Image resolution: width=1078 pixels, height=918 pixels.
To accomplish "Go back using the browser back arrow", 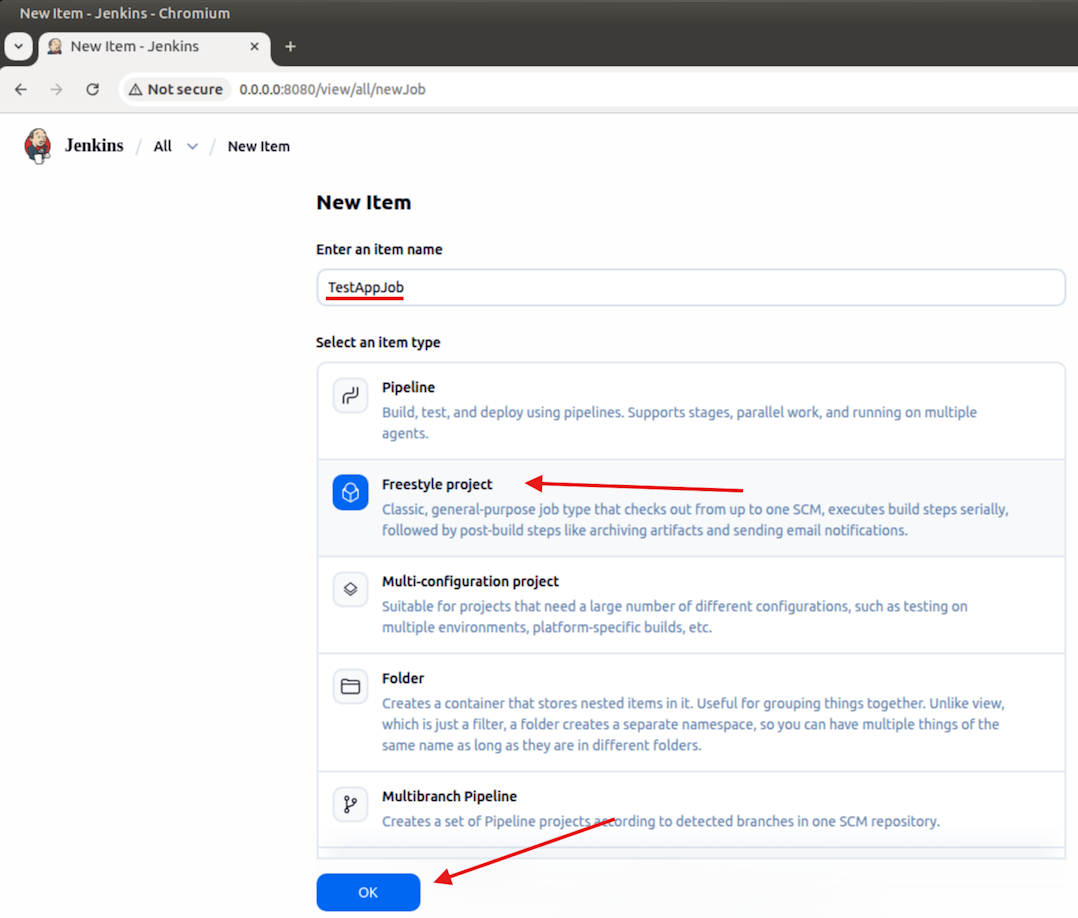I will [21, 89].
